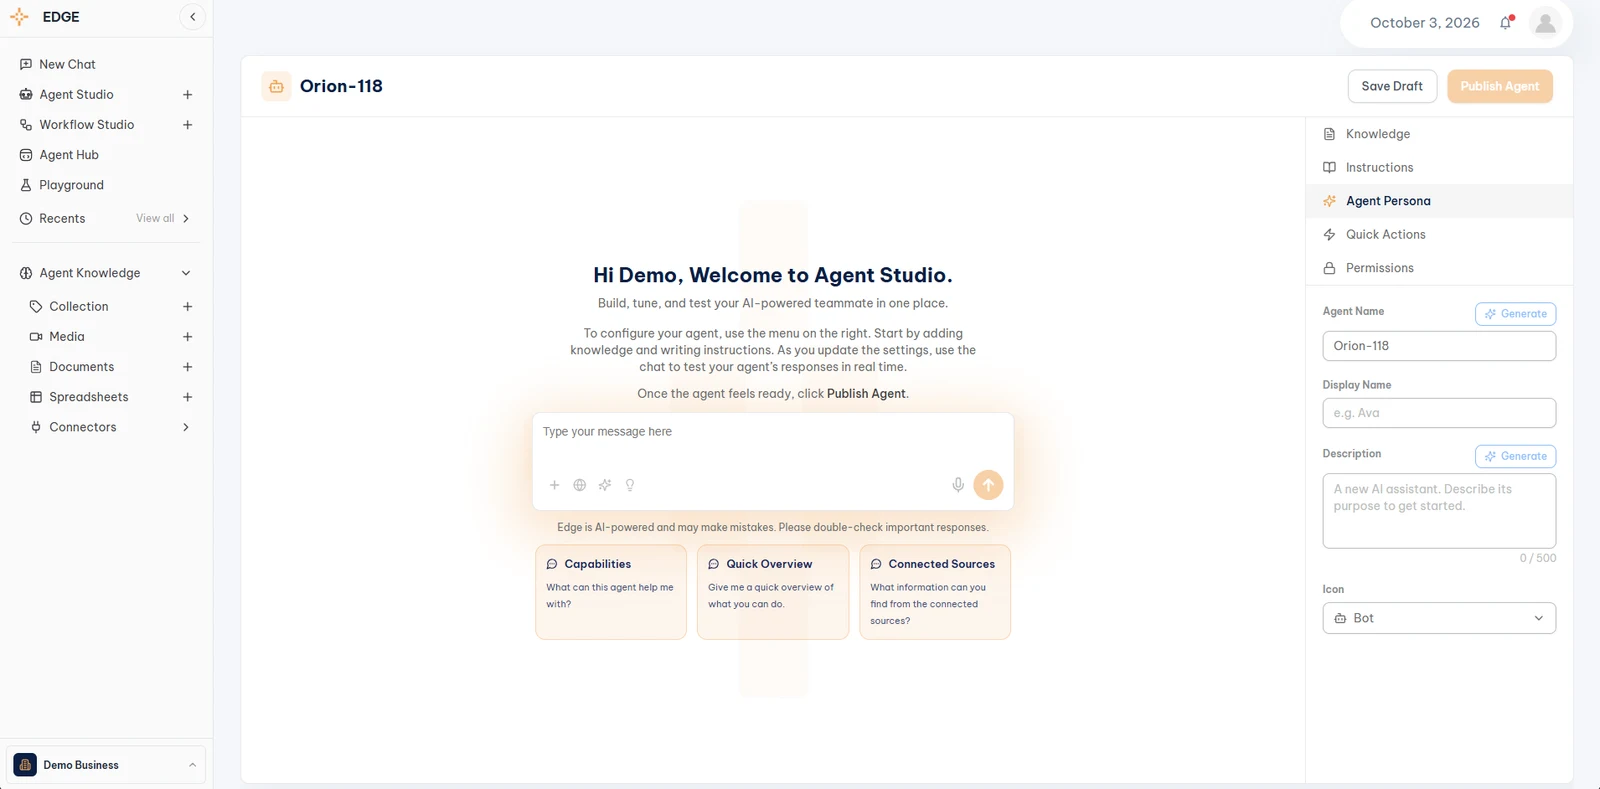Open the Permissions section
Viewport: 1600px width, 789px height.
coord(1439,268)
